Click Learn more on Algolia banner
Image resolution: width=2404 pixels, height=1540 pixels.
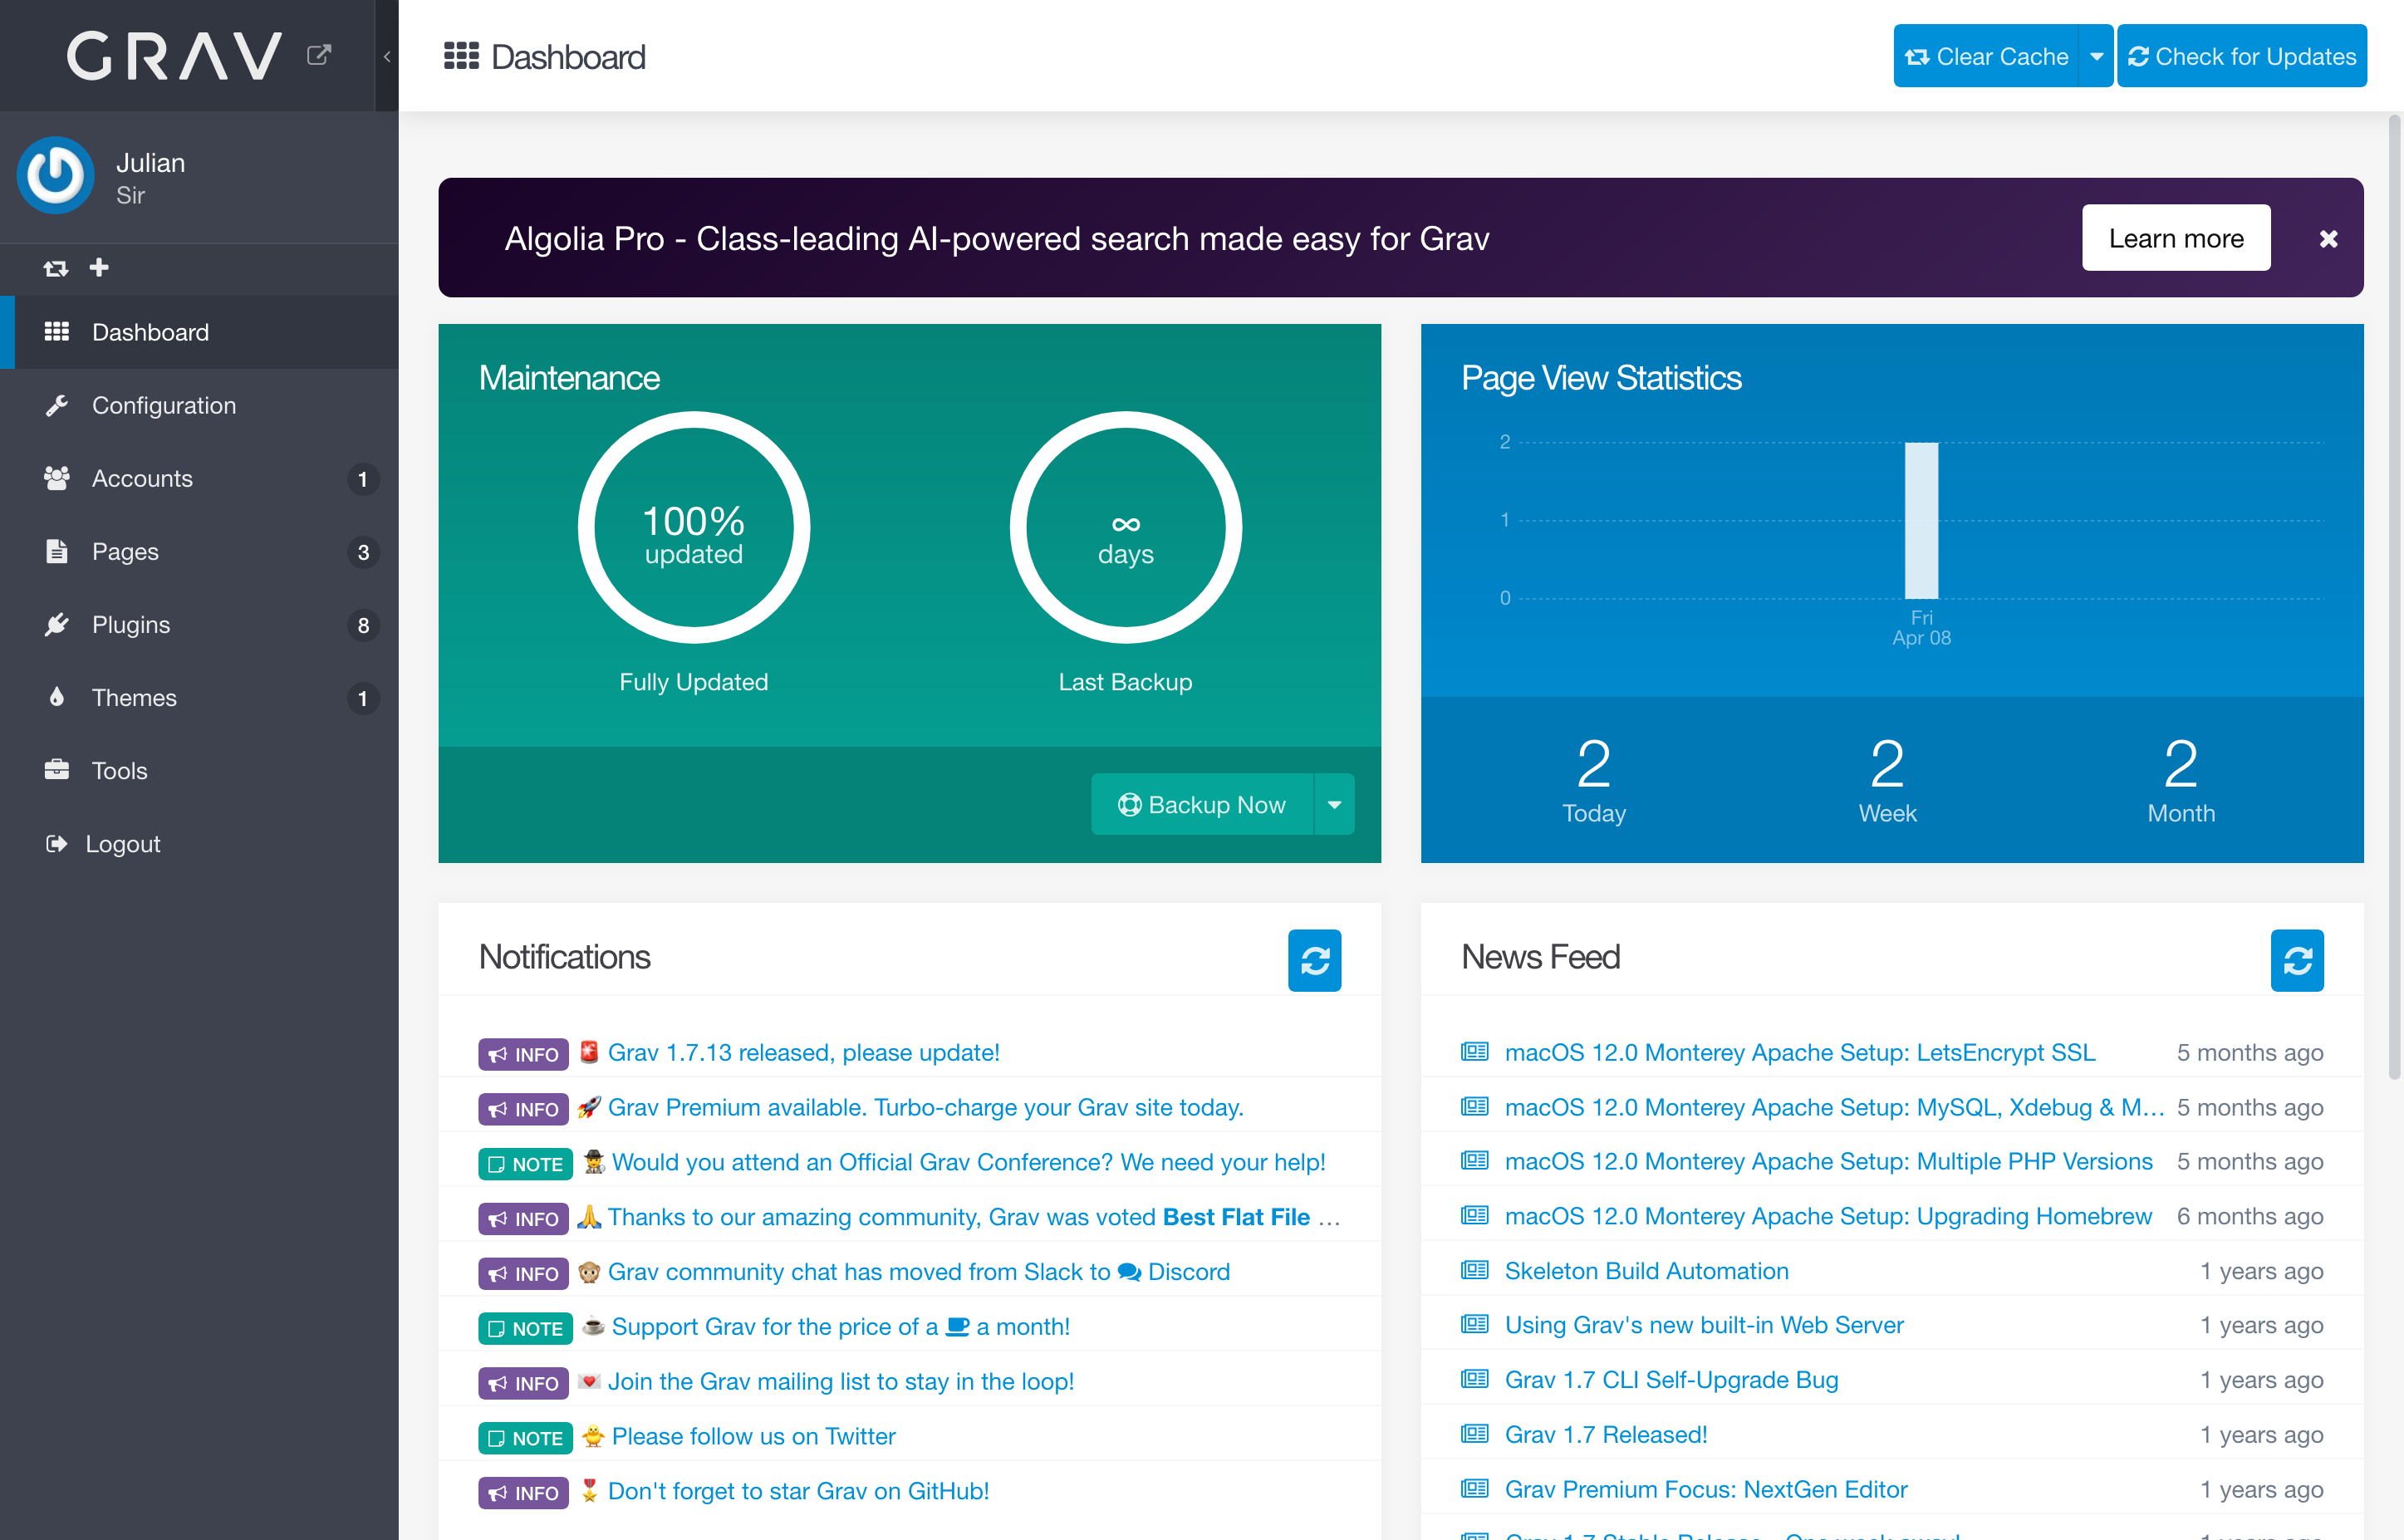pos(2176,238)
